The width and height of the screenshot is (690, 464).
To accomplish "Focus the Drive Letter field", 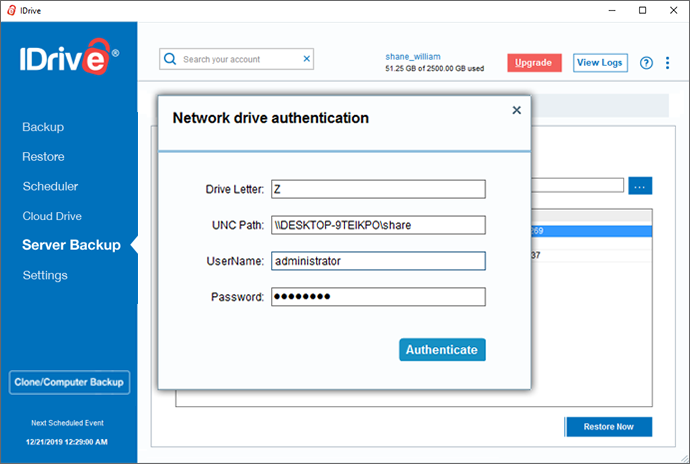I will pyautogui.click(x=378, y=189).
